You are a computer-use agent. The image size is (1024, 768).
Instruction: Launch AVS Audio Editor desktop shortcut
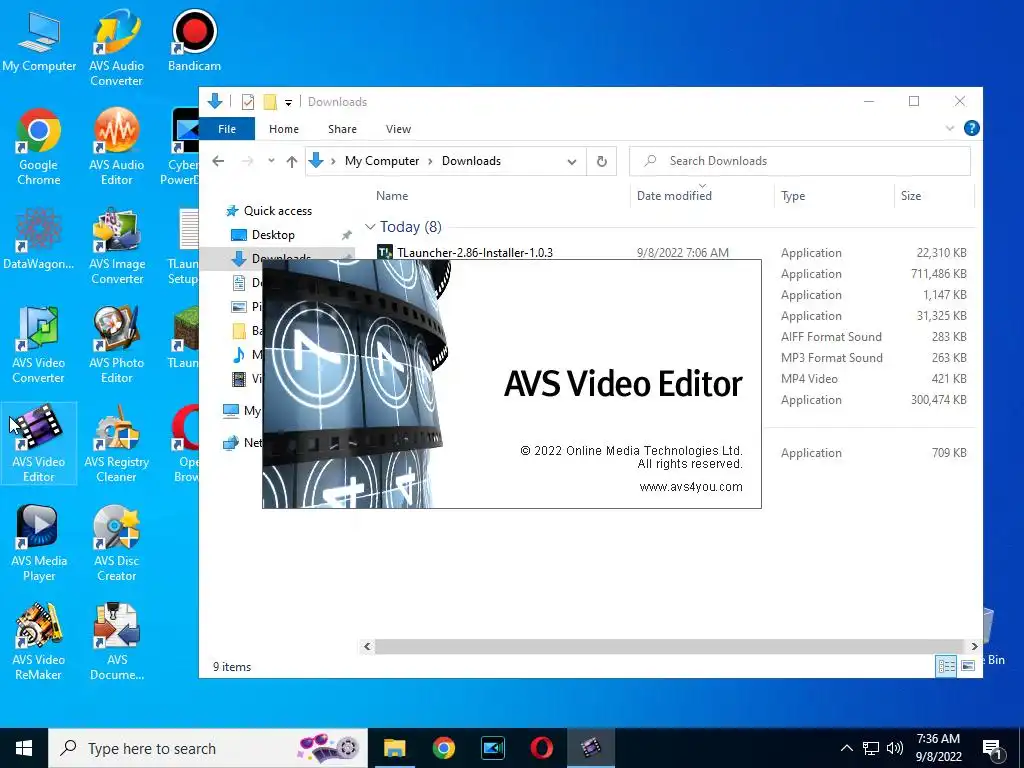coord(116,148)
